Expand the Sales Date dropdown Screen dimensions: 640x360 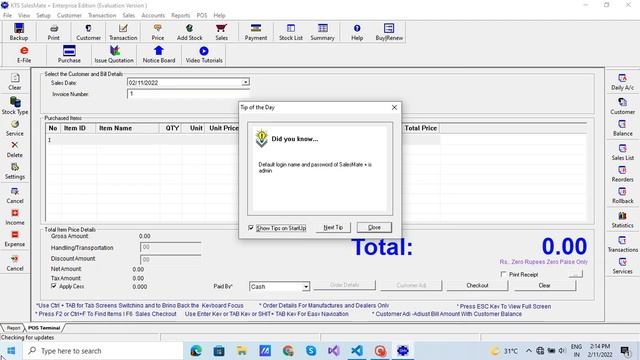[x=245, y=82]
